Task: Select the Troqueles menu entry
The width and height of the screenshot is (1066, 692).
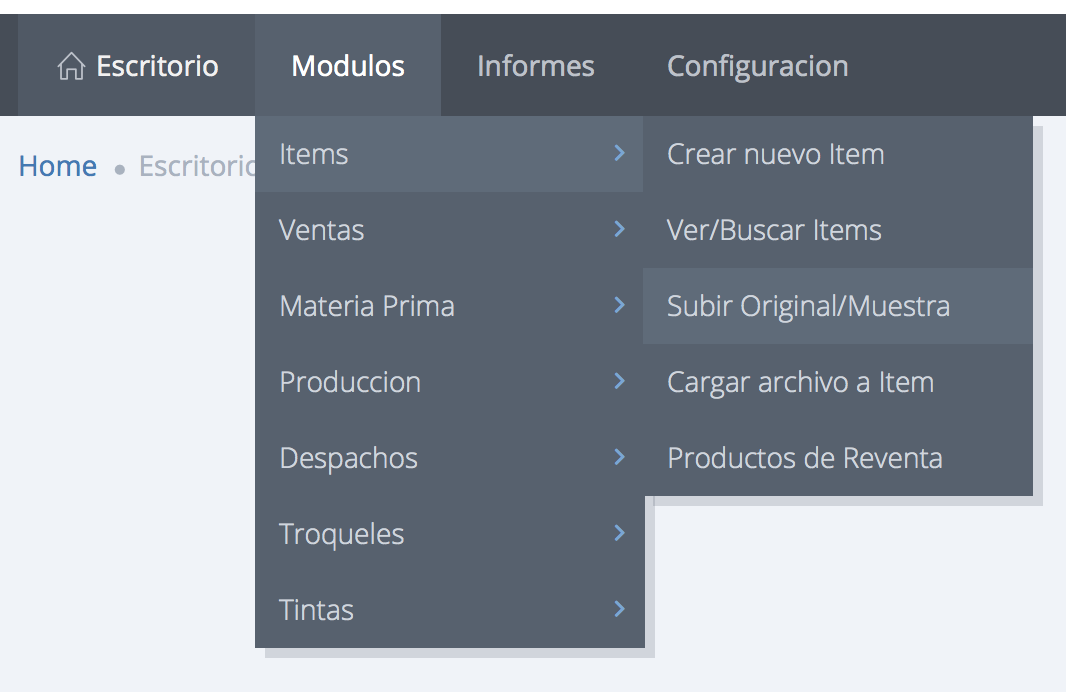Action: click(342, 534)
